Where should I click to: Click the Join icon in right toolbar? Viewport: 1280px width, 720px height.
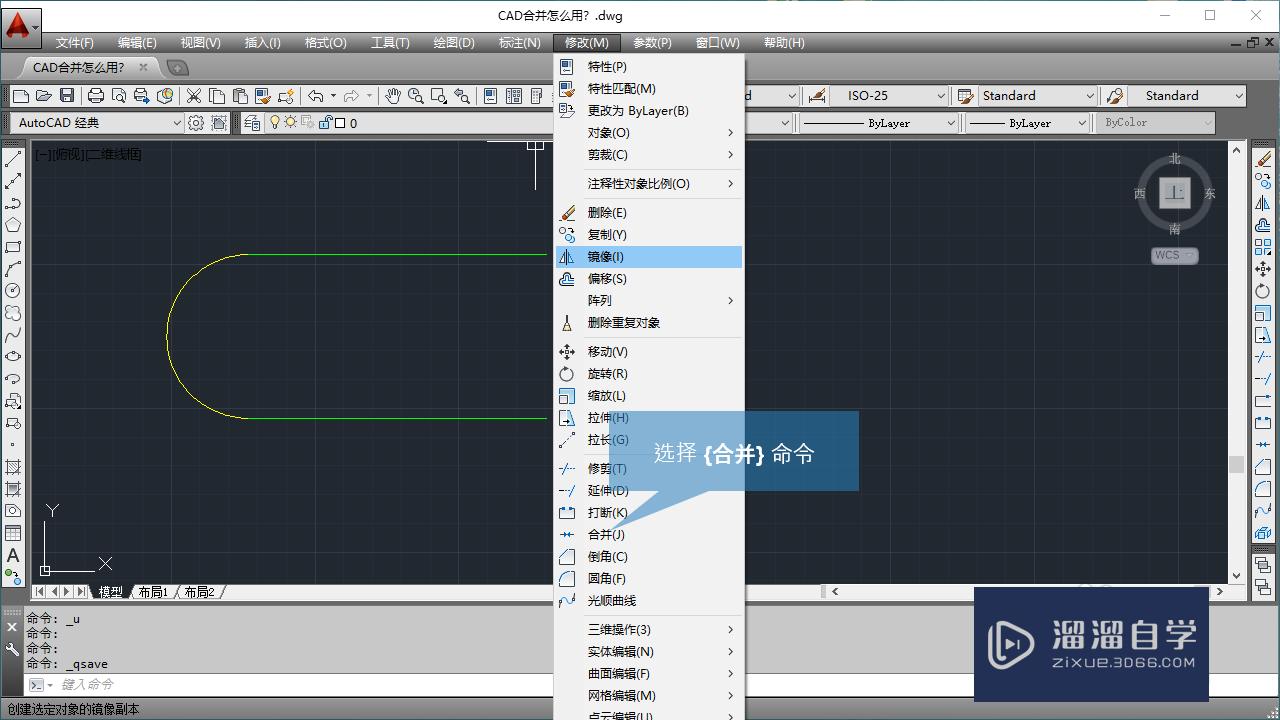pos(1264,445)
